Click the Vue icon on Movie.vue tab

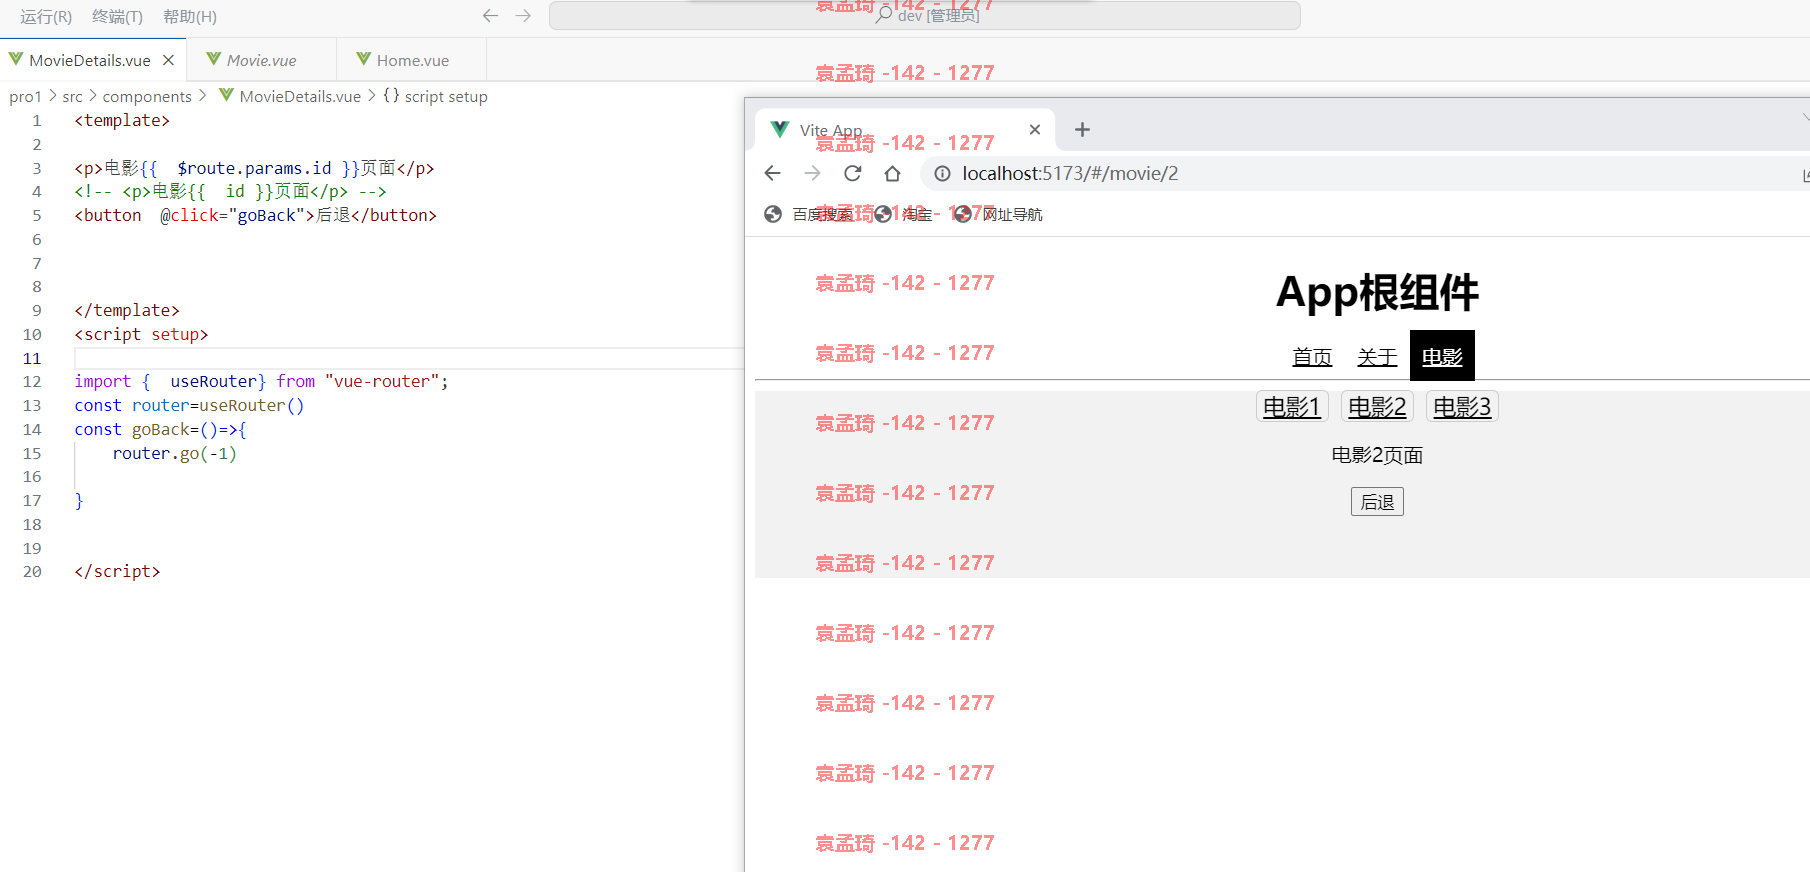tap(214, 59)
